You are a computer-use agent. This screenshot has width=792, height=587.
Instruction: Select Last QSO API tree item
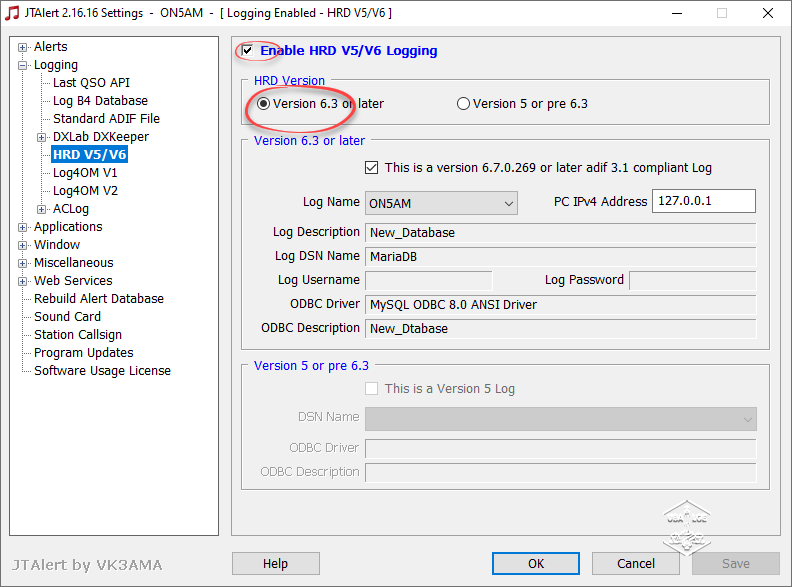91,82
